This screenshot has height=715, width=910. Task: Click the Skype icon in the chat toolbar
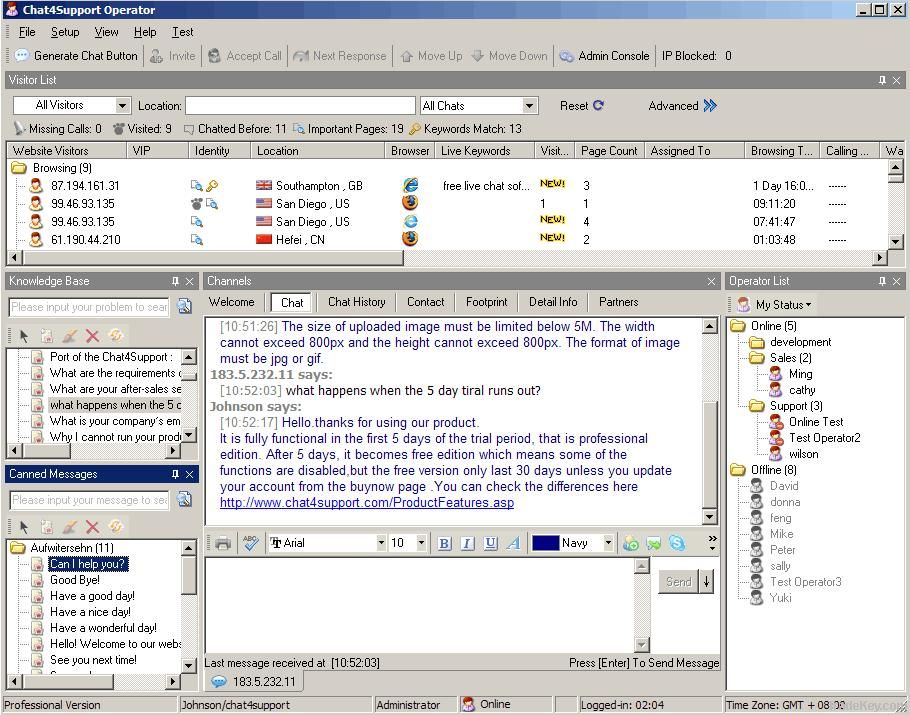(x=677, y=543)
